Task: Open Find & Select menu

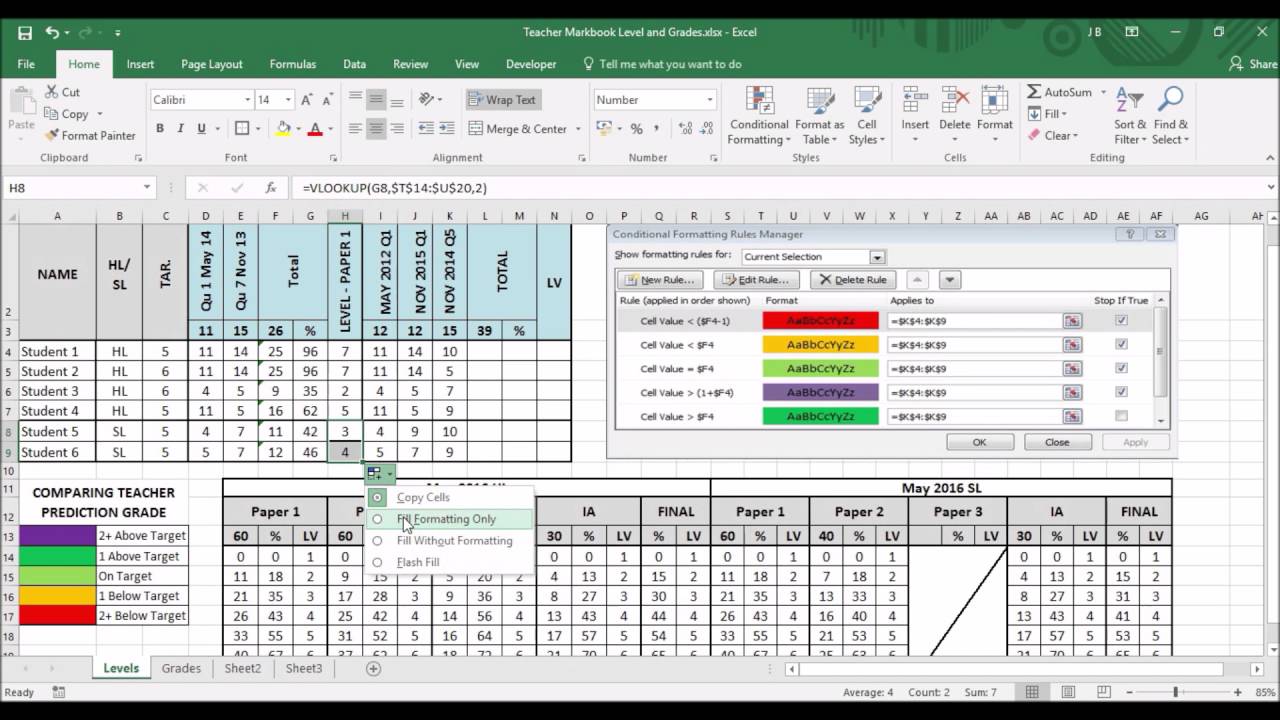Action: point(1170,115)
